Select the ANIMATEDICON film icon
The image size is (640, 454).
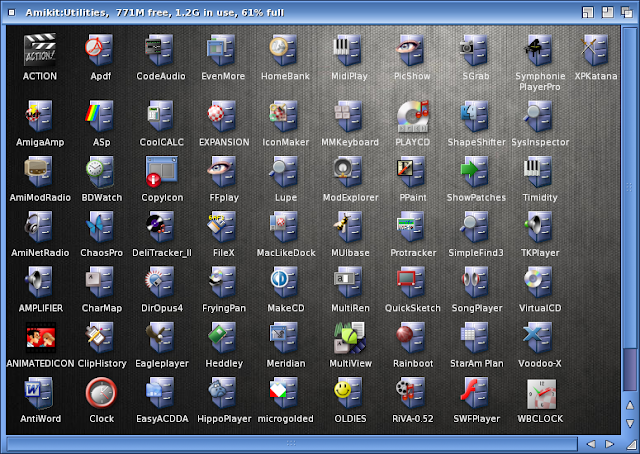click(x=40, y=337)
